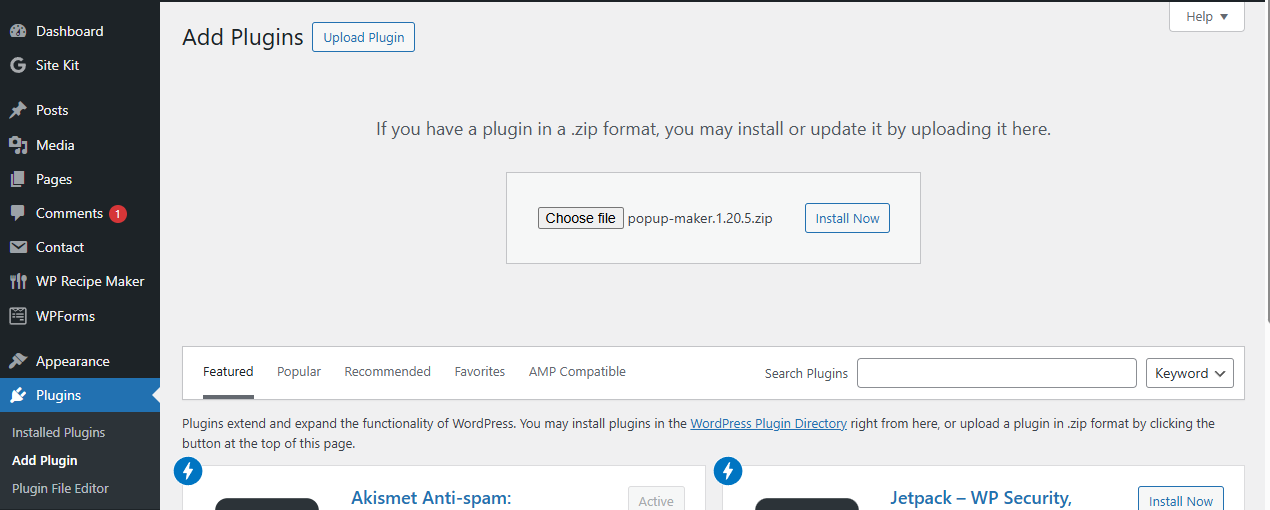Viewport: 1270px width, 510px height.
Task: Click the WPForms icon in sidebar
Action: 18,316
